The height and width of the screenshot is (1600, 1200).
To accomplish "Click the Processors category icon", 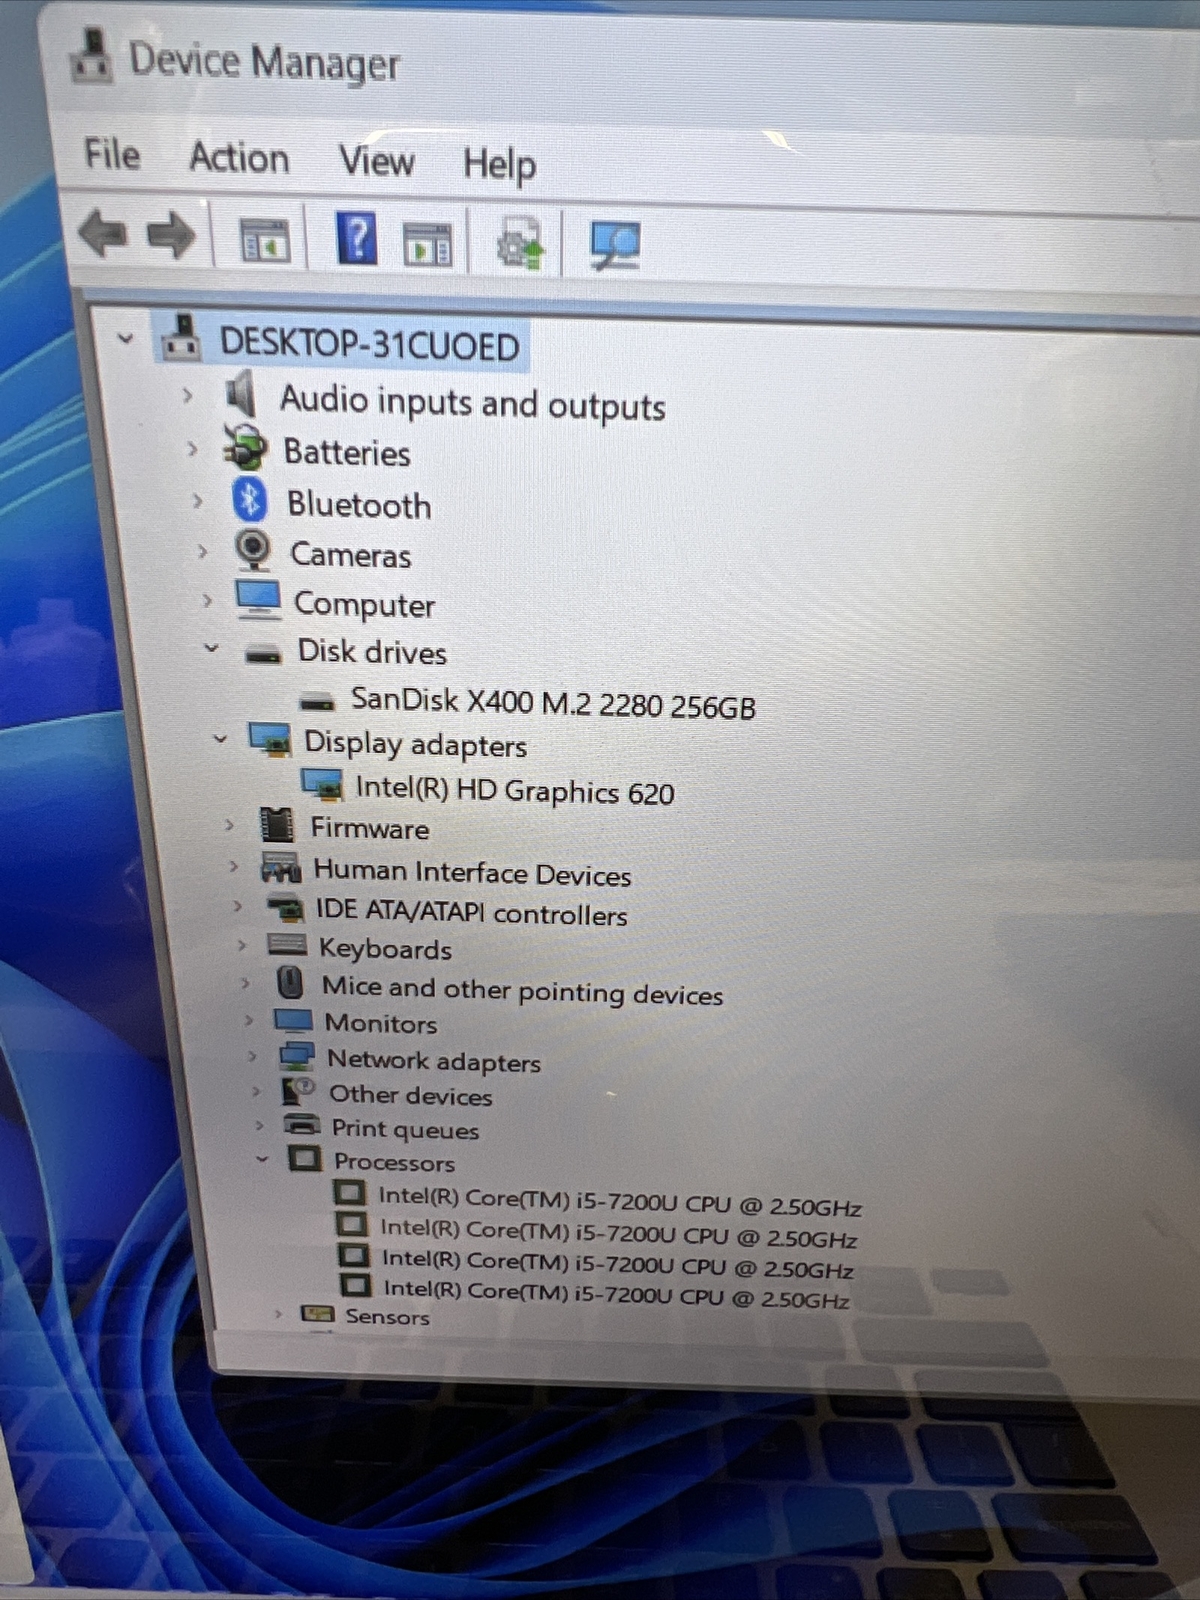I will tap(305, 1158).
